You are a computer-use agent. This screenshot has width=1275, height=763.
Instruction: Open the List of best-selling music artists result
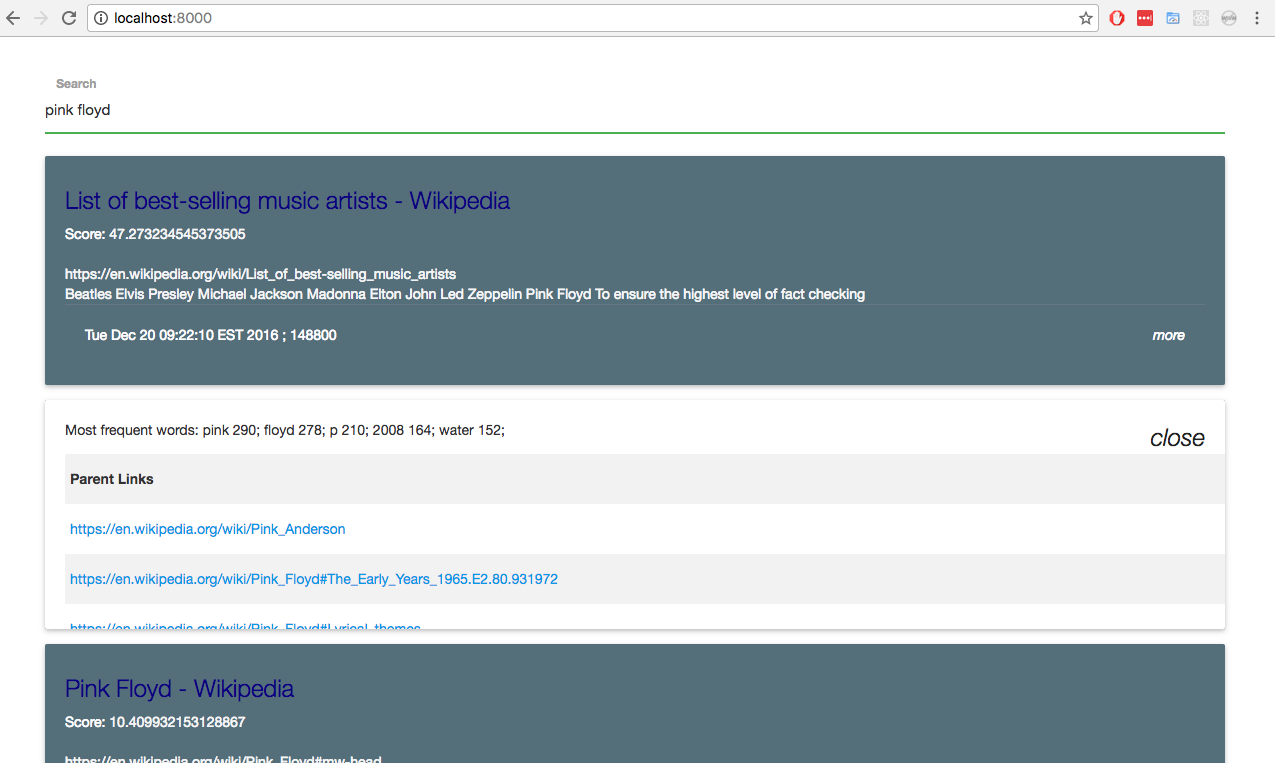287,201
